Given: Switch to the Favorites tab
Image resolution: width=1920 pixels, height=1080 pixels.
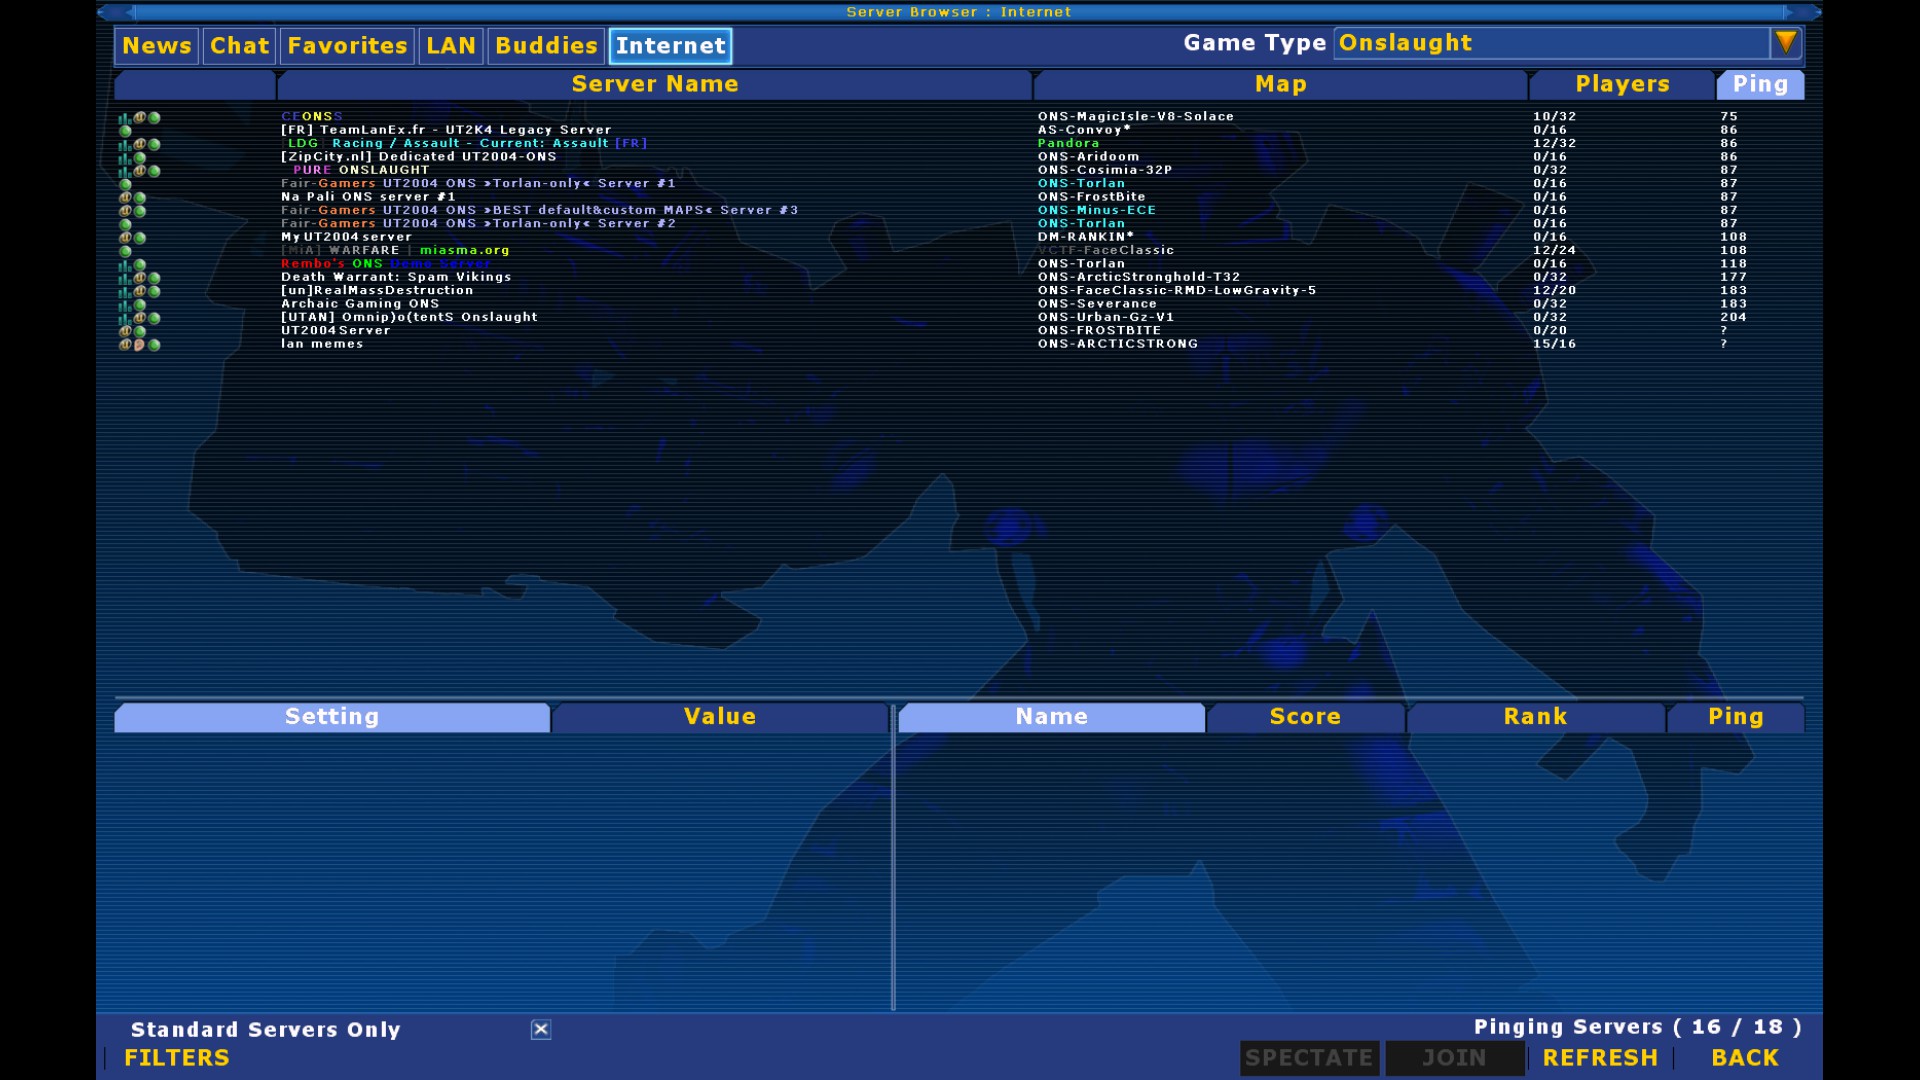Looking at the screenshot, I should (347, 46).
